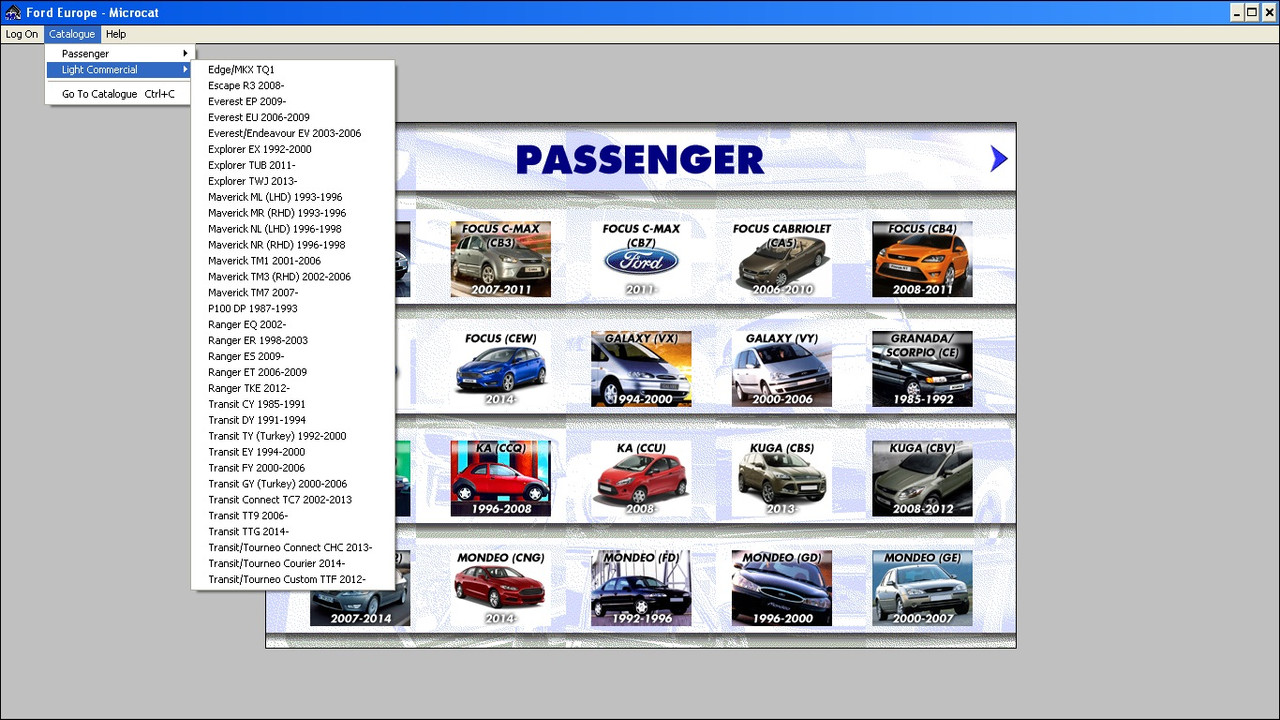Open the blue Focus (CEW) 2014 thumbnail
The width and height of the screenshot is (1280, 720).
point(500,369)
